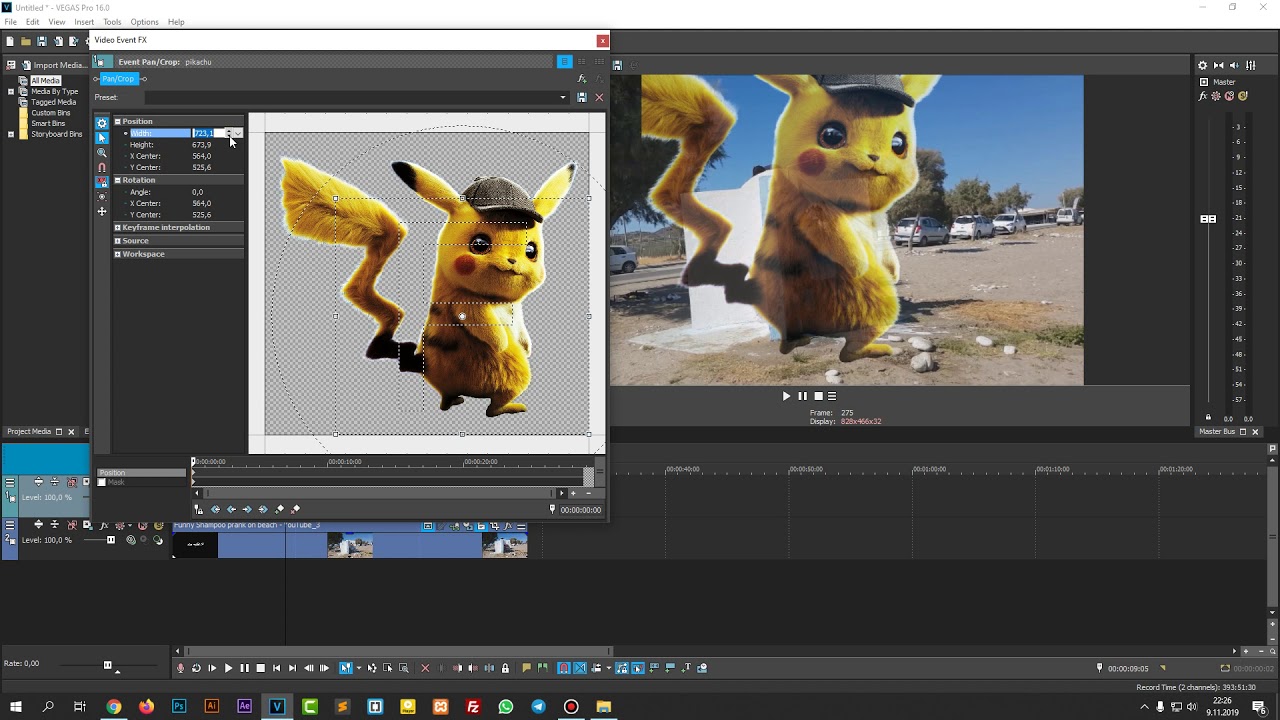Close the Video Event FX window
This screenshot has width=1280, height=720.
click(x=602, y=41)
